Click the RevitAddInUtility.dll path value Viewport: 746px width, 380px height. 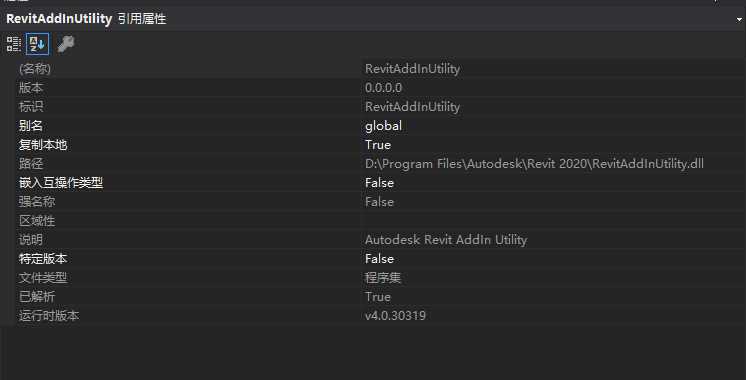click(x=534, y=164)
